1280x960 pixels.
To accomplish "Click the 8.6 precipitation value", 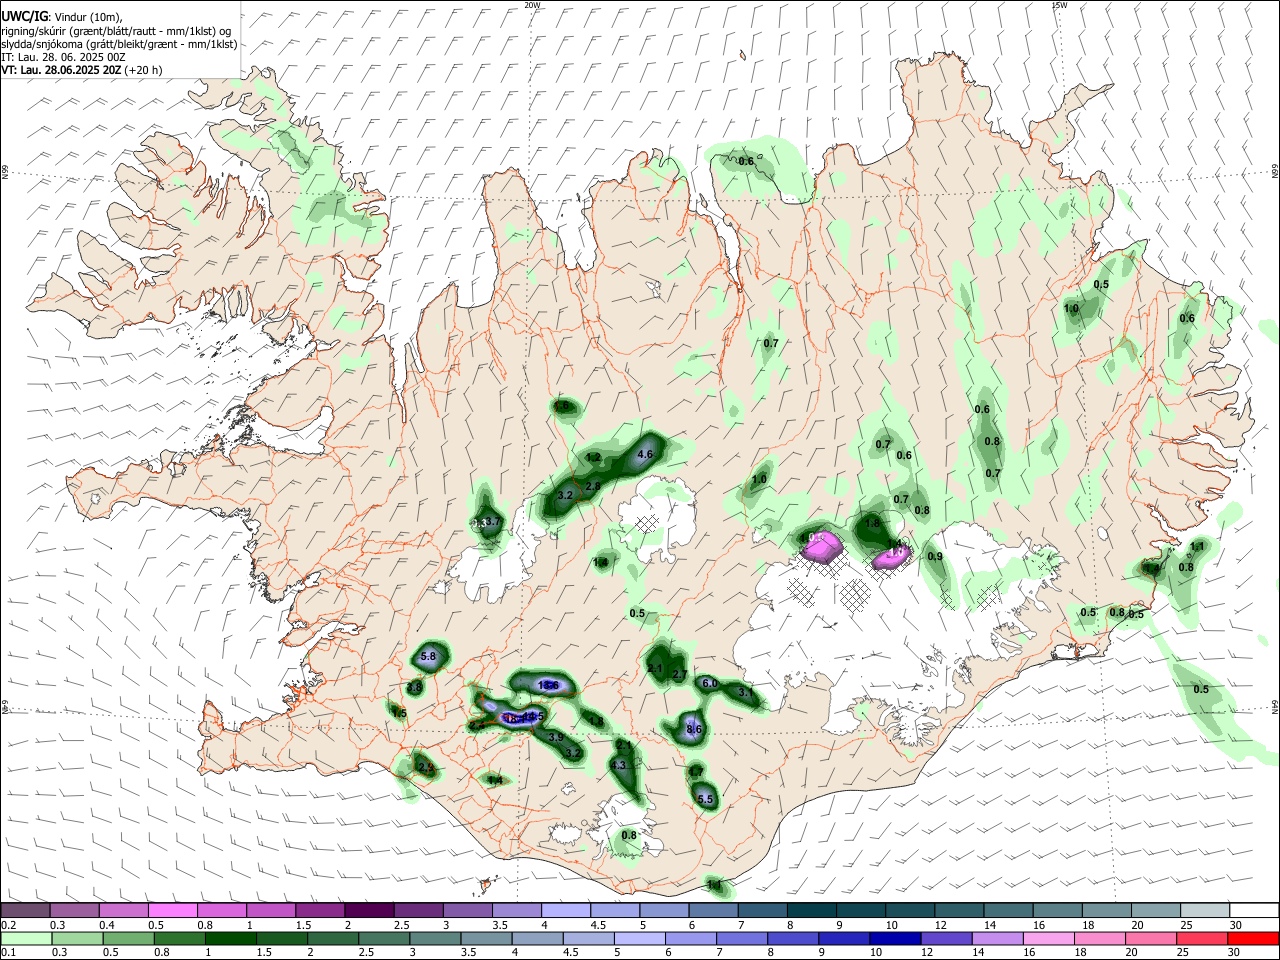I will [694, 730].
